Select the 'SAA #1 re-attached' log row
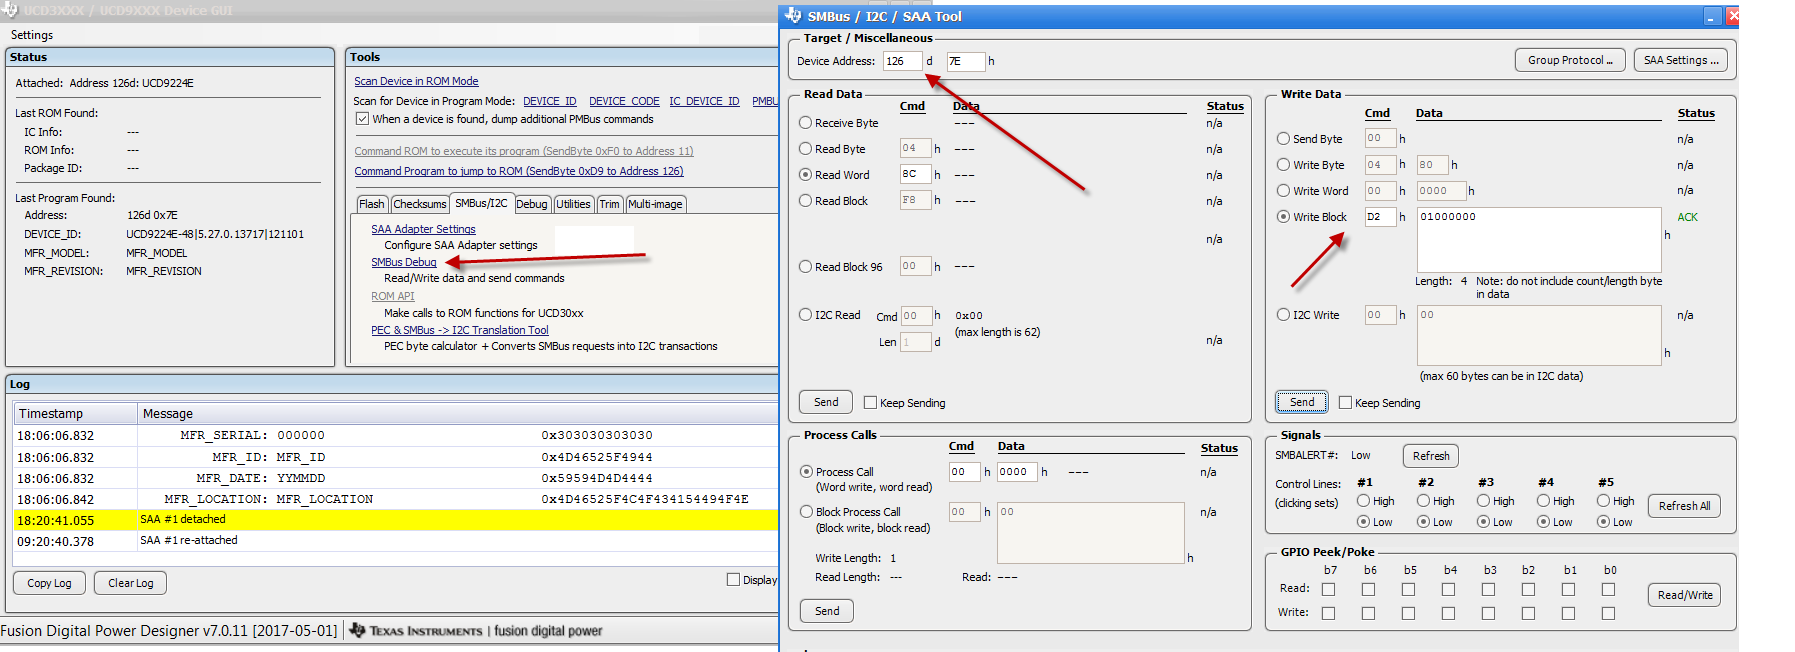1795x652 pixels. (x=395, y=541)
